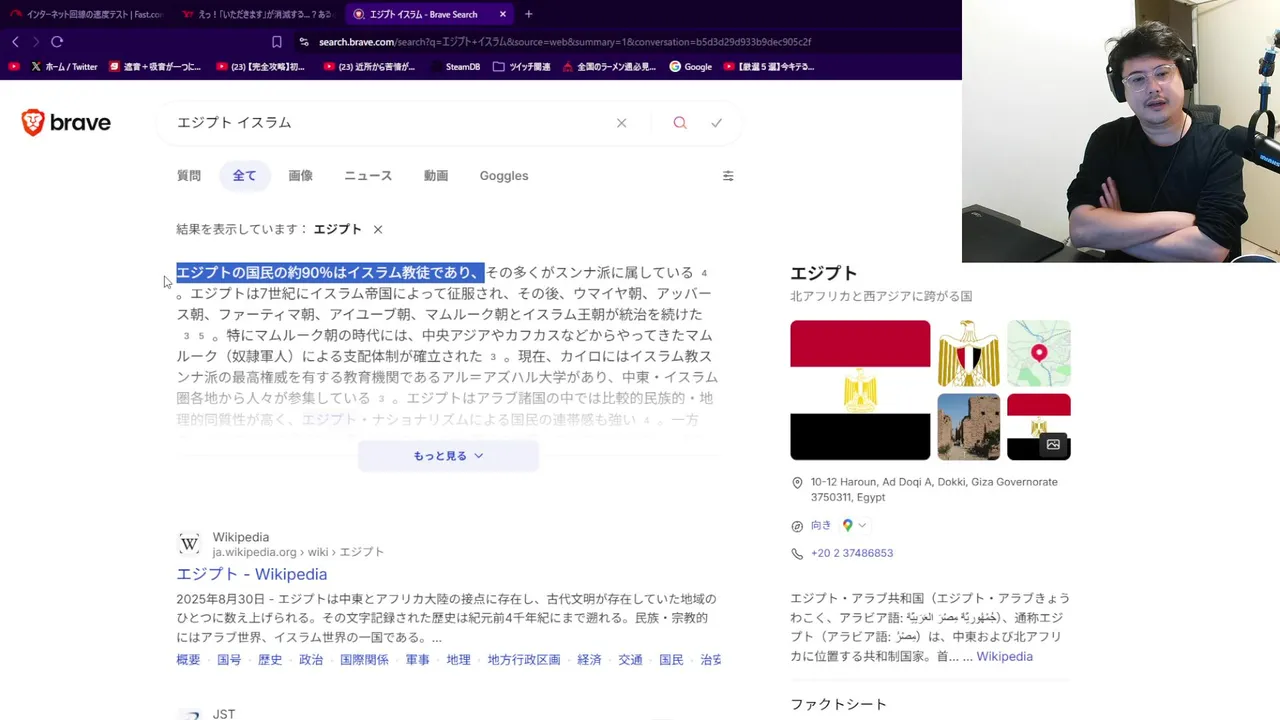Open the large Egypt flag image
This screenshot has width=1280, height=720.
coord(860,390)
